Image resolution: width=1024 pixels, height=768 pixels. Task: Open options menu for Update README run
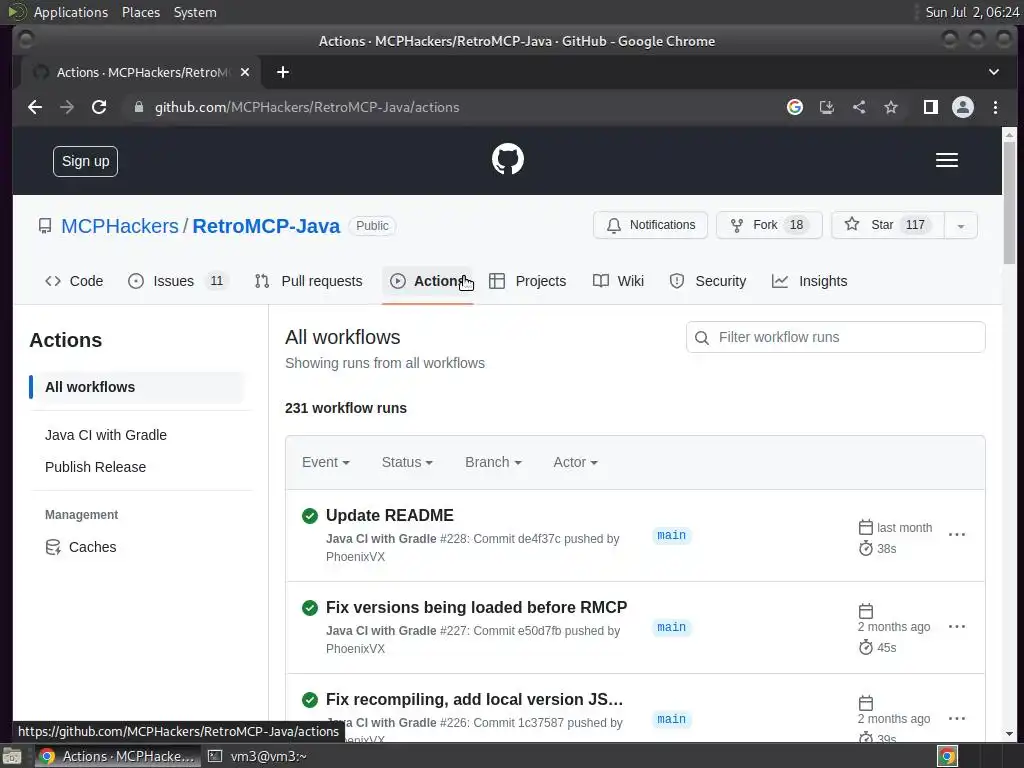click(957, 534)
